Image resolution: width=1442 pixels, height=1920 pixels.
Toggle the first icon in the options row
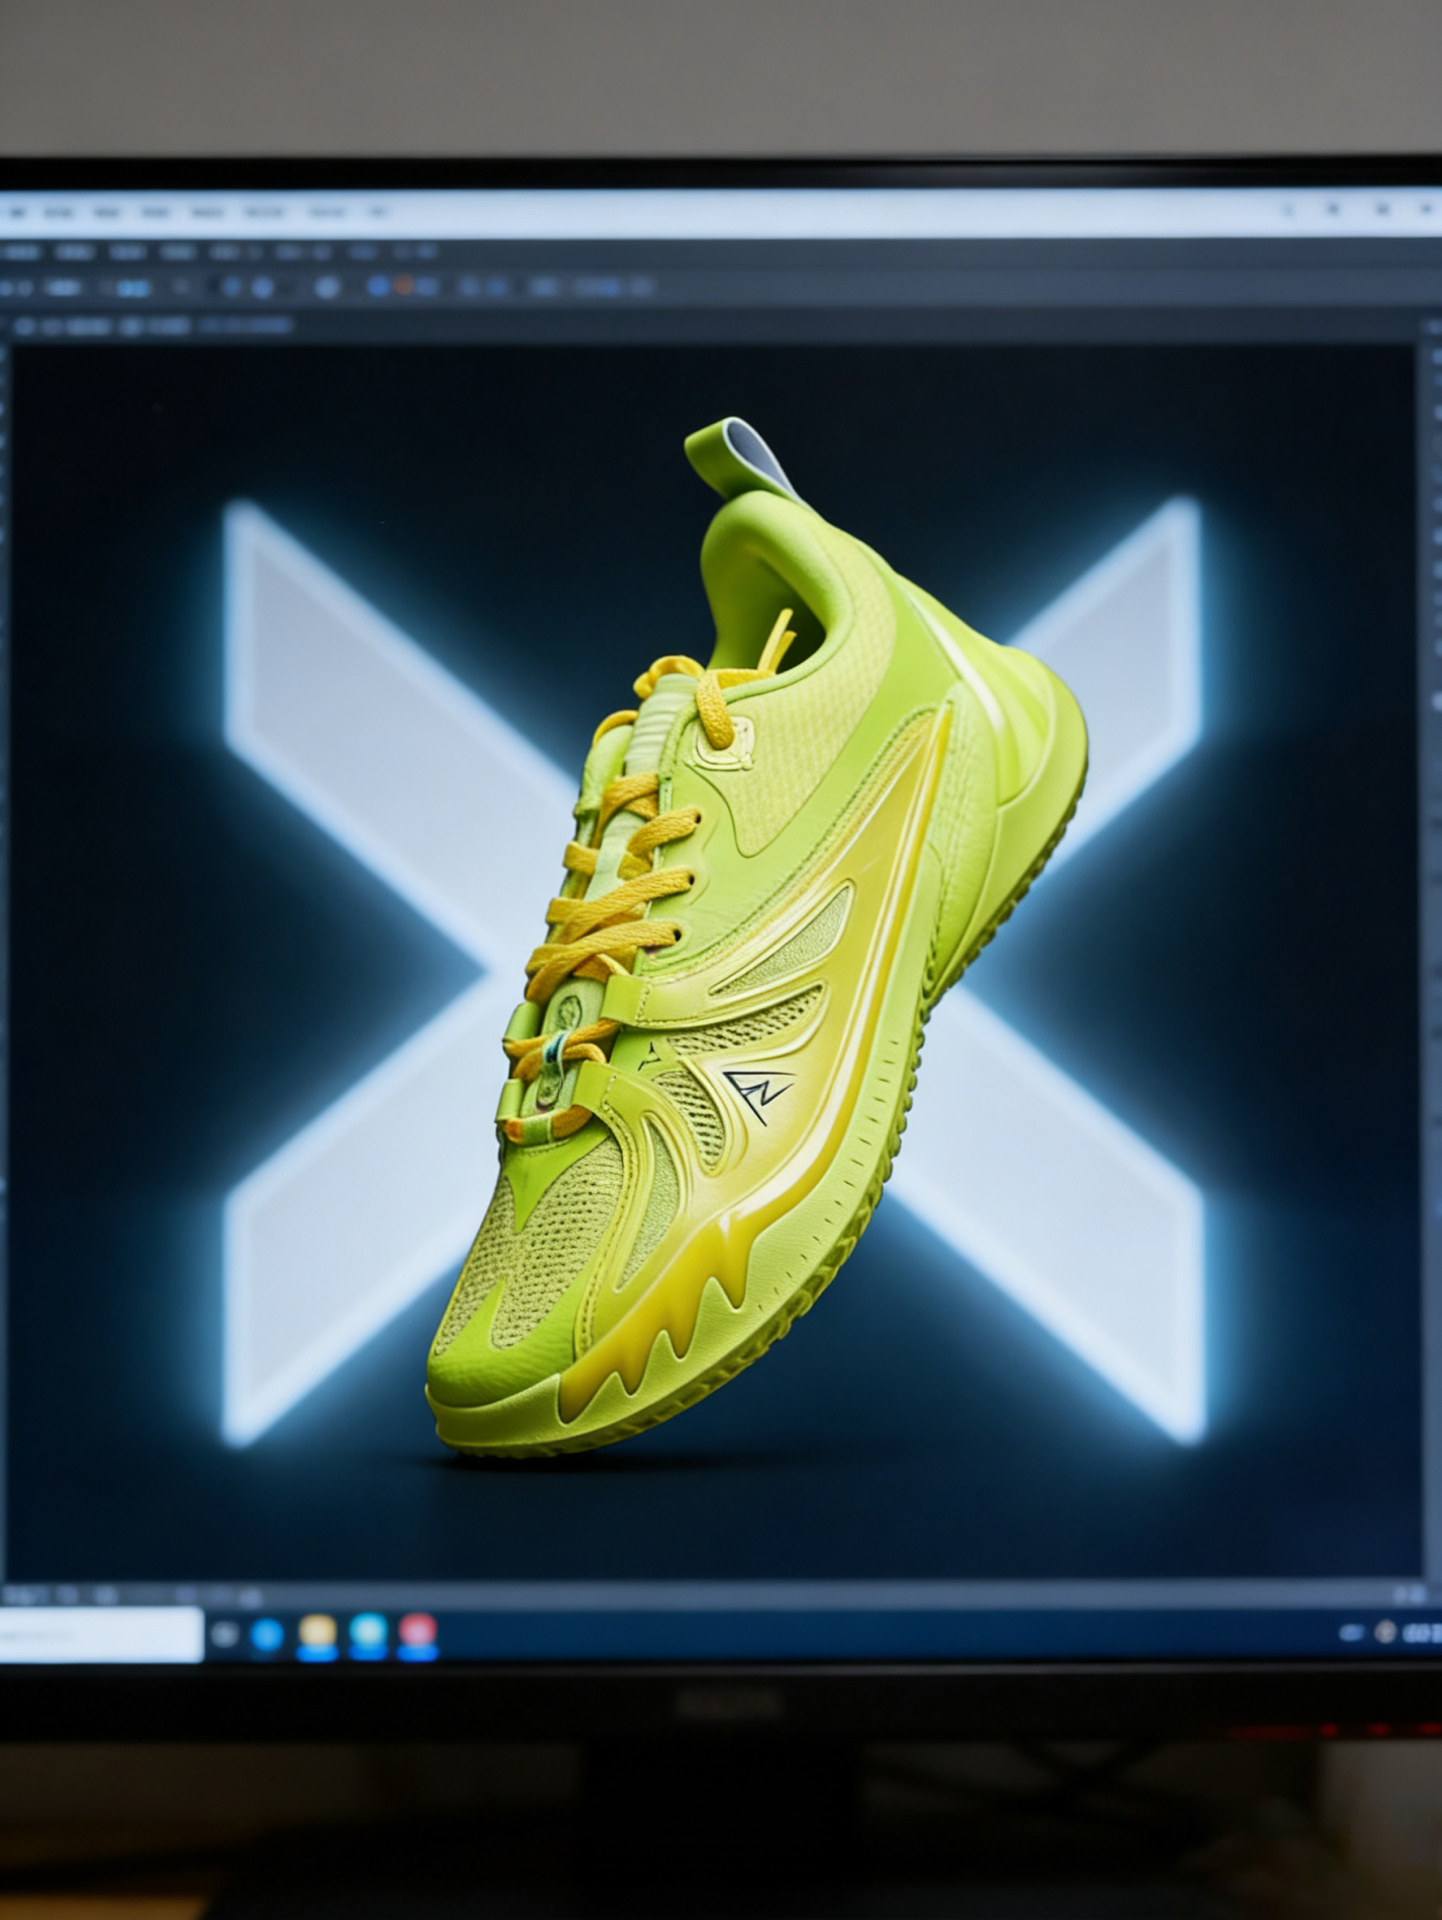[25, 326]
